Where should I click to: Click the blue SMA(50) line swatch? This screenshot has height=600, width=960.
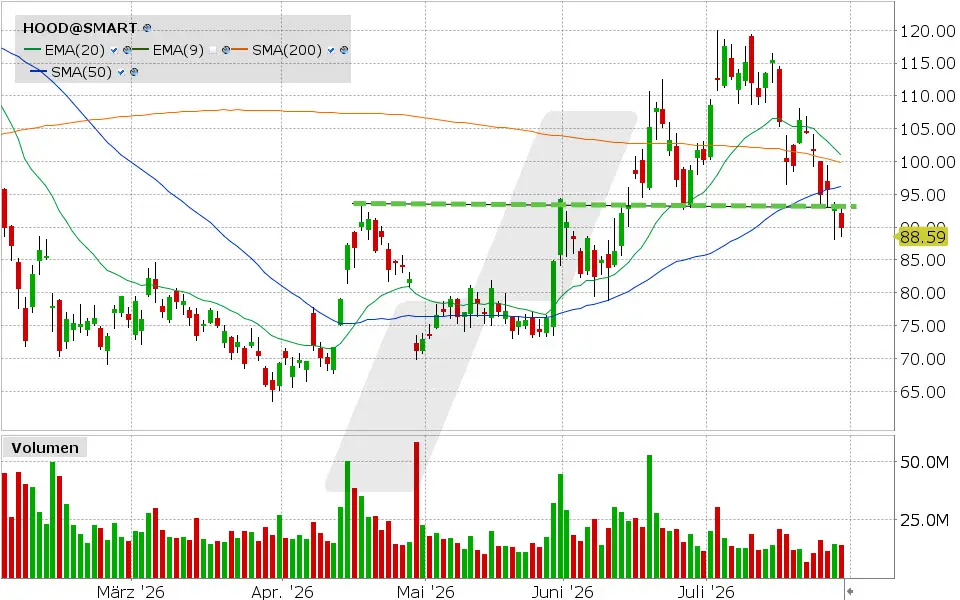click(x=39, y=71)
